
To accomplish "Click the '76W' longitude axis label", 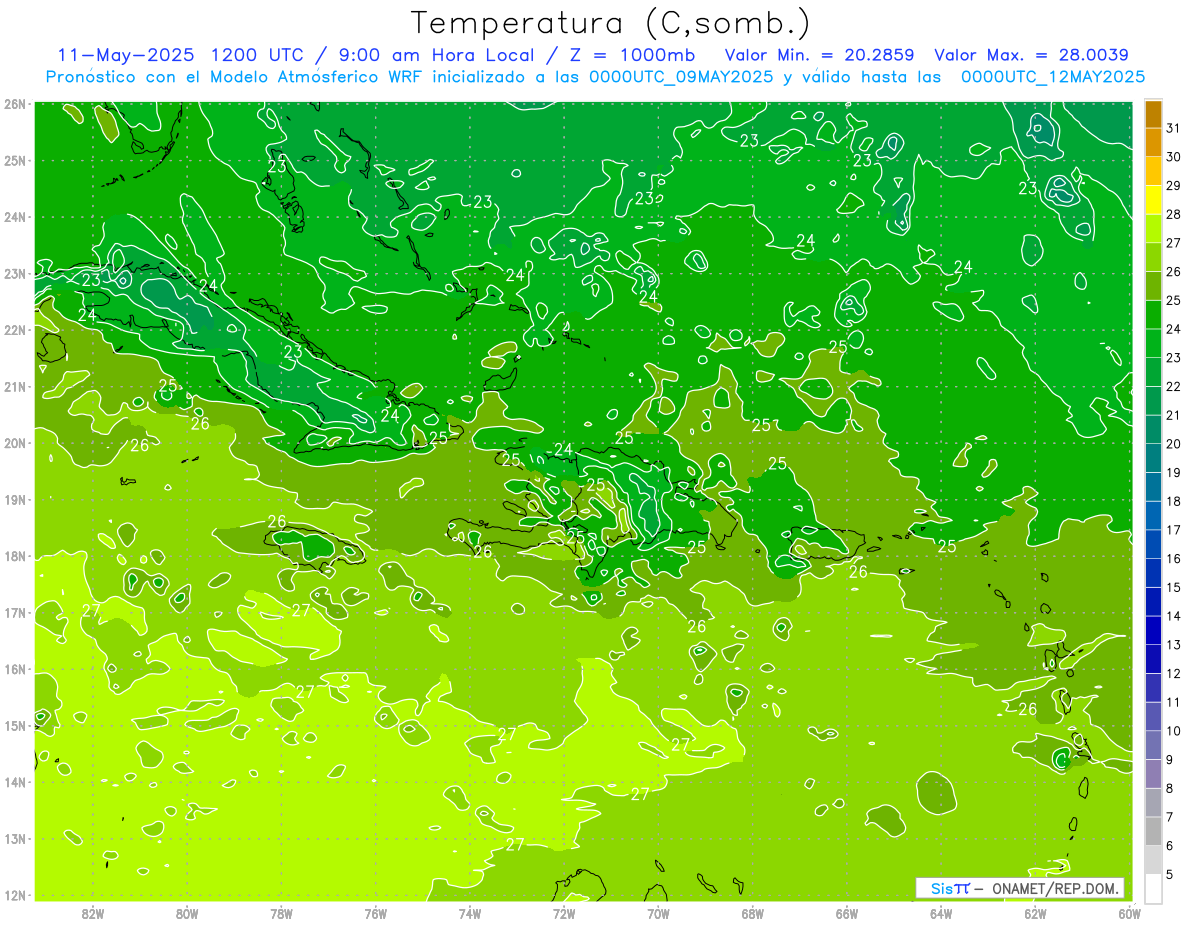I will 376,913.
